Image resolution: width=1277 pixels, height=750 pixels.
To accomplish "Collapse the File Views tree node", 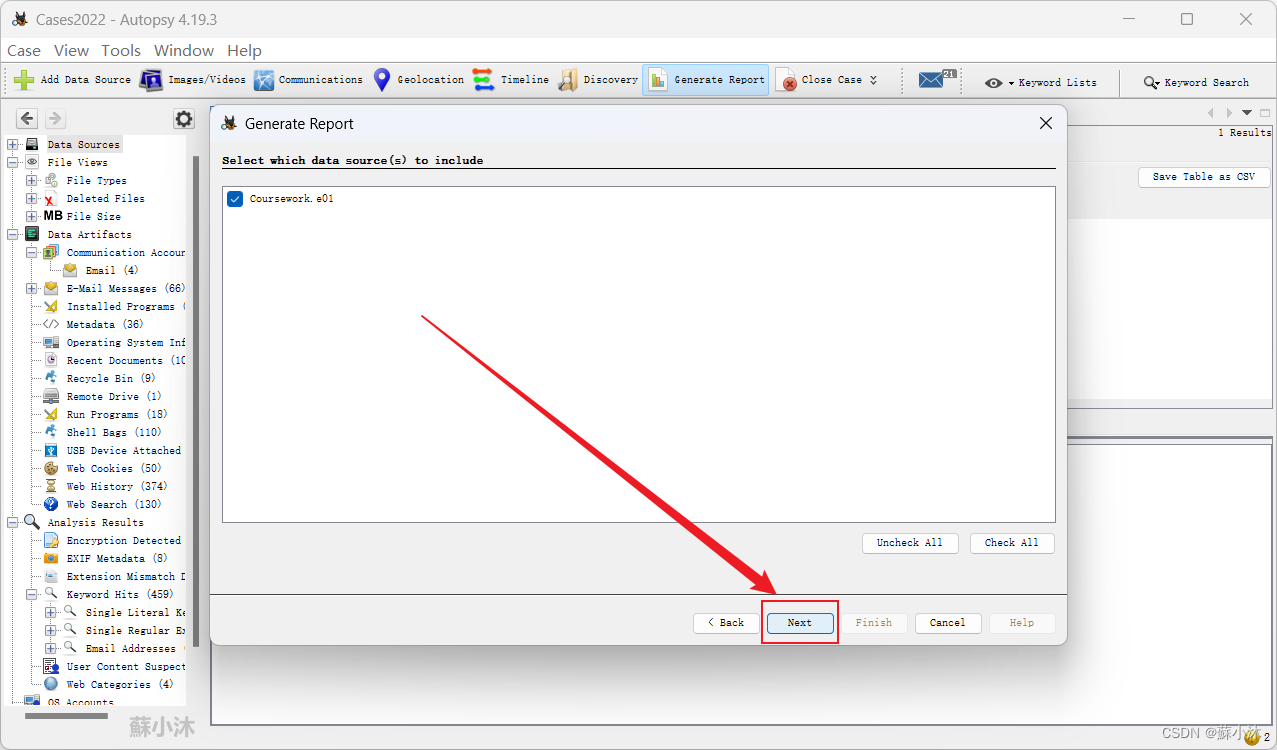I will pos(13,163).
